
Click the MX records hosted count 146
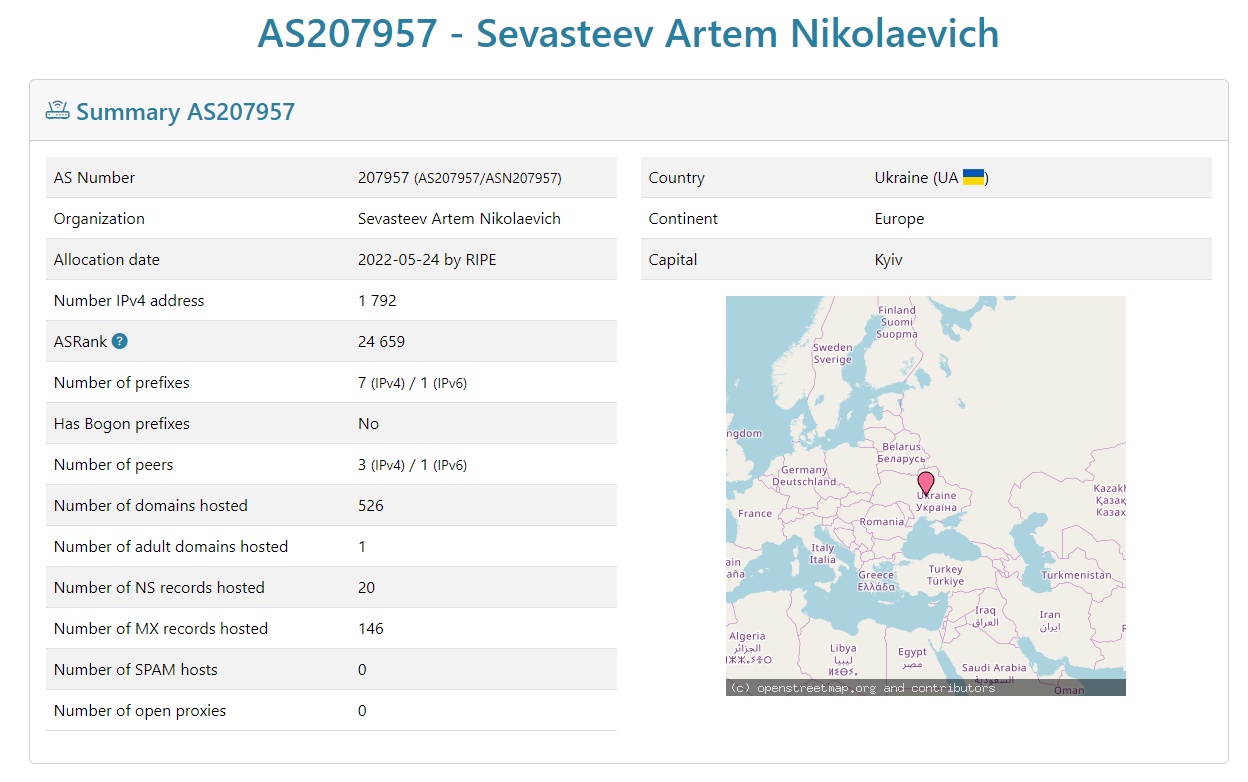coord(371,628)
